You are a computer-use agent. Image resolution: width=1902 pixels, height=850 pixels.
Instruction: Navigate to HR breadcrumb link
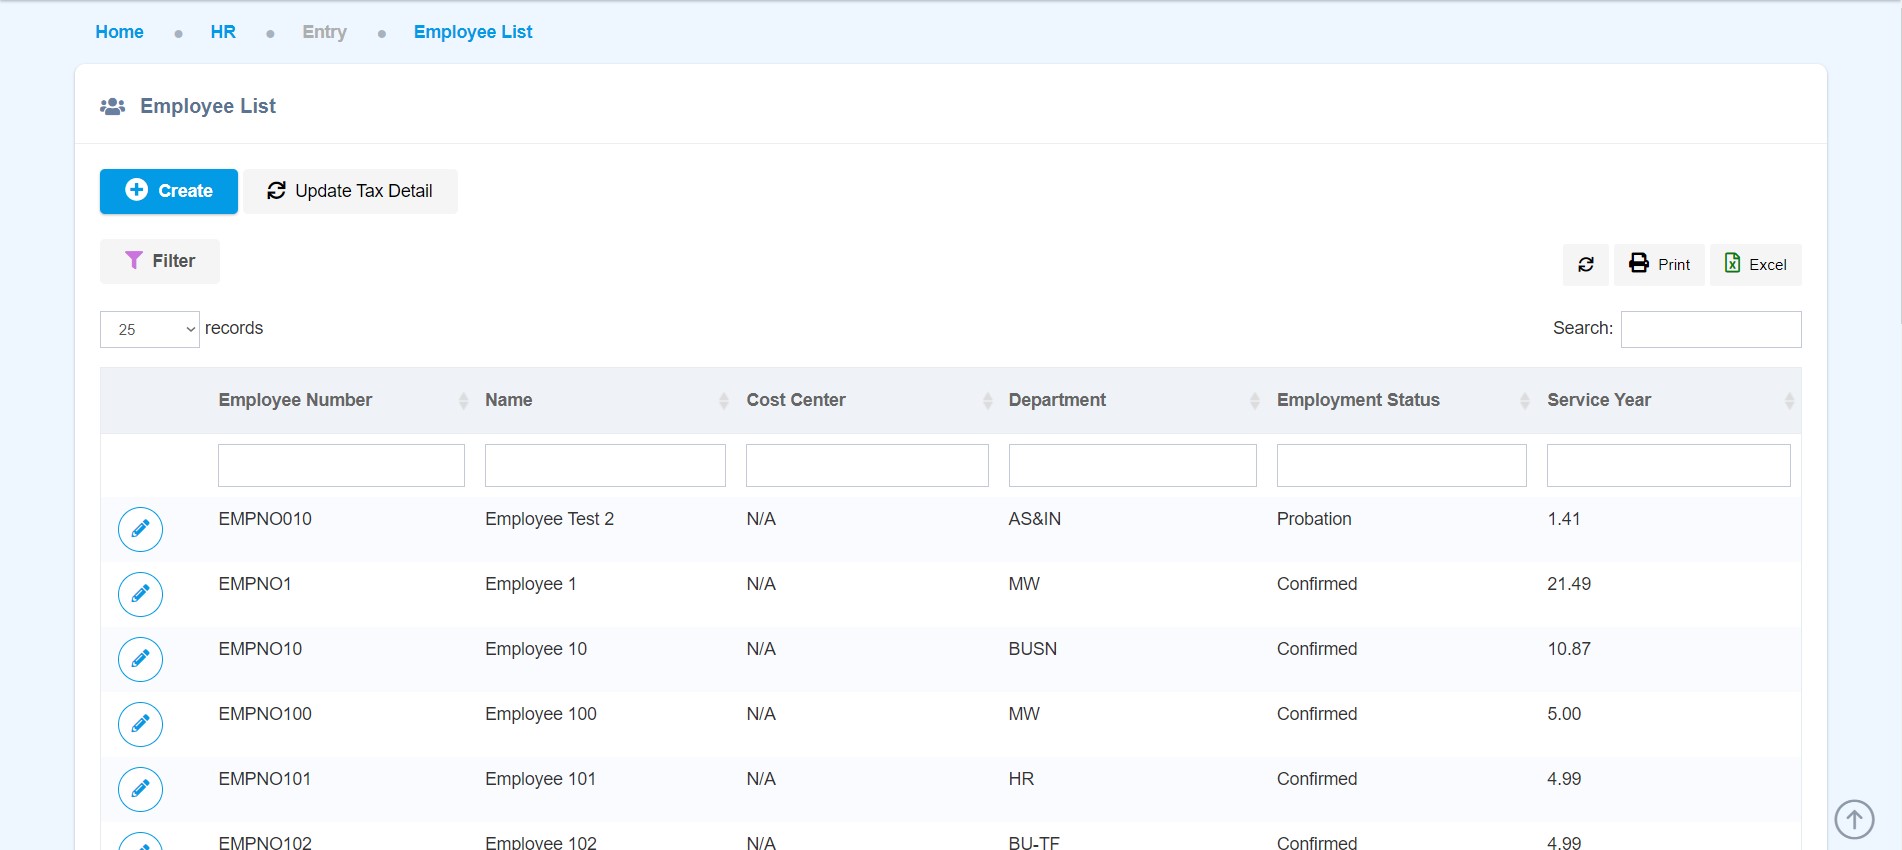click(223, 32)
